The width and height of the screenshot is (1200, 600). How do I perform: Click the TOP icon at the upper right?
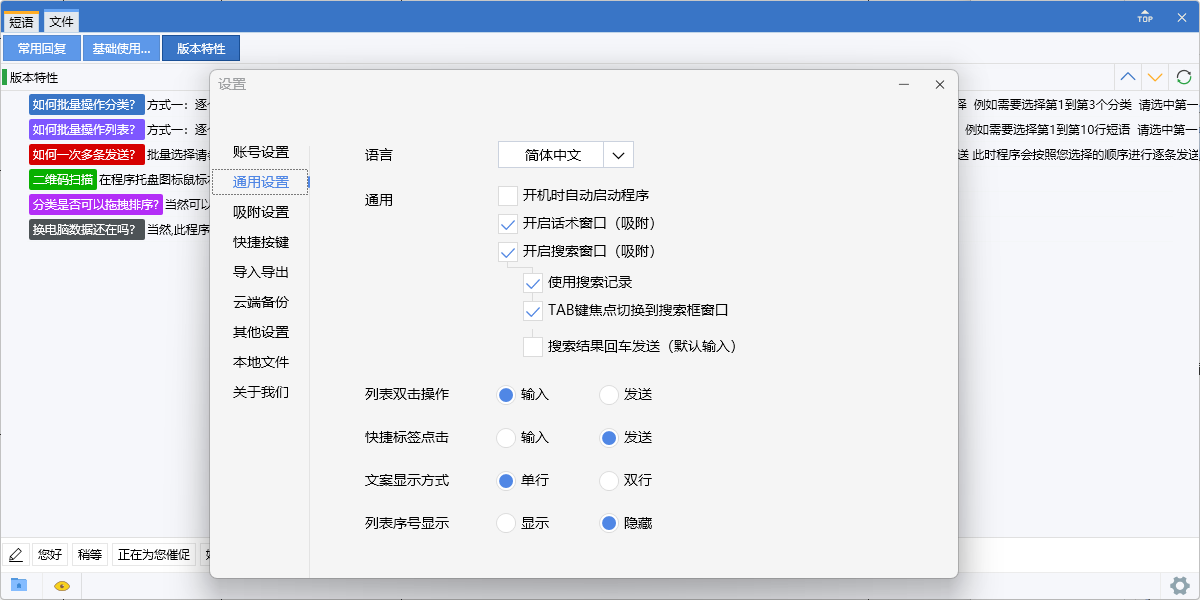(1144, 15)
